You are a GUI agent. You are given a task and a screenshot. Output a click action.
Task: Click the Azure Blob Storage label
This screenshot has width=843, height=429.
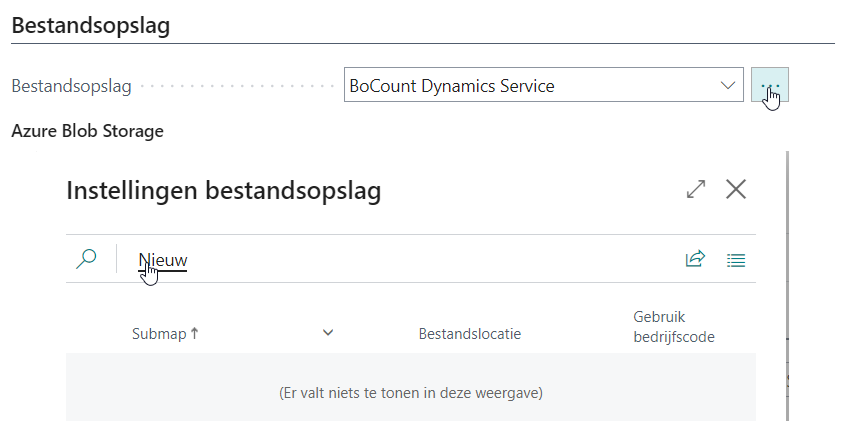(87, 131)
